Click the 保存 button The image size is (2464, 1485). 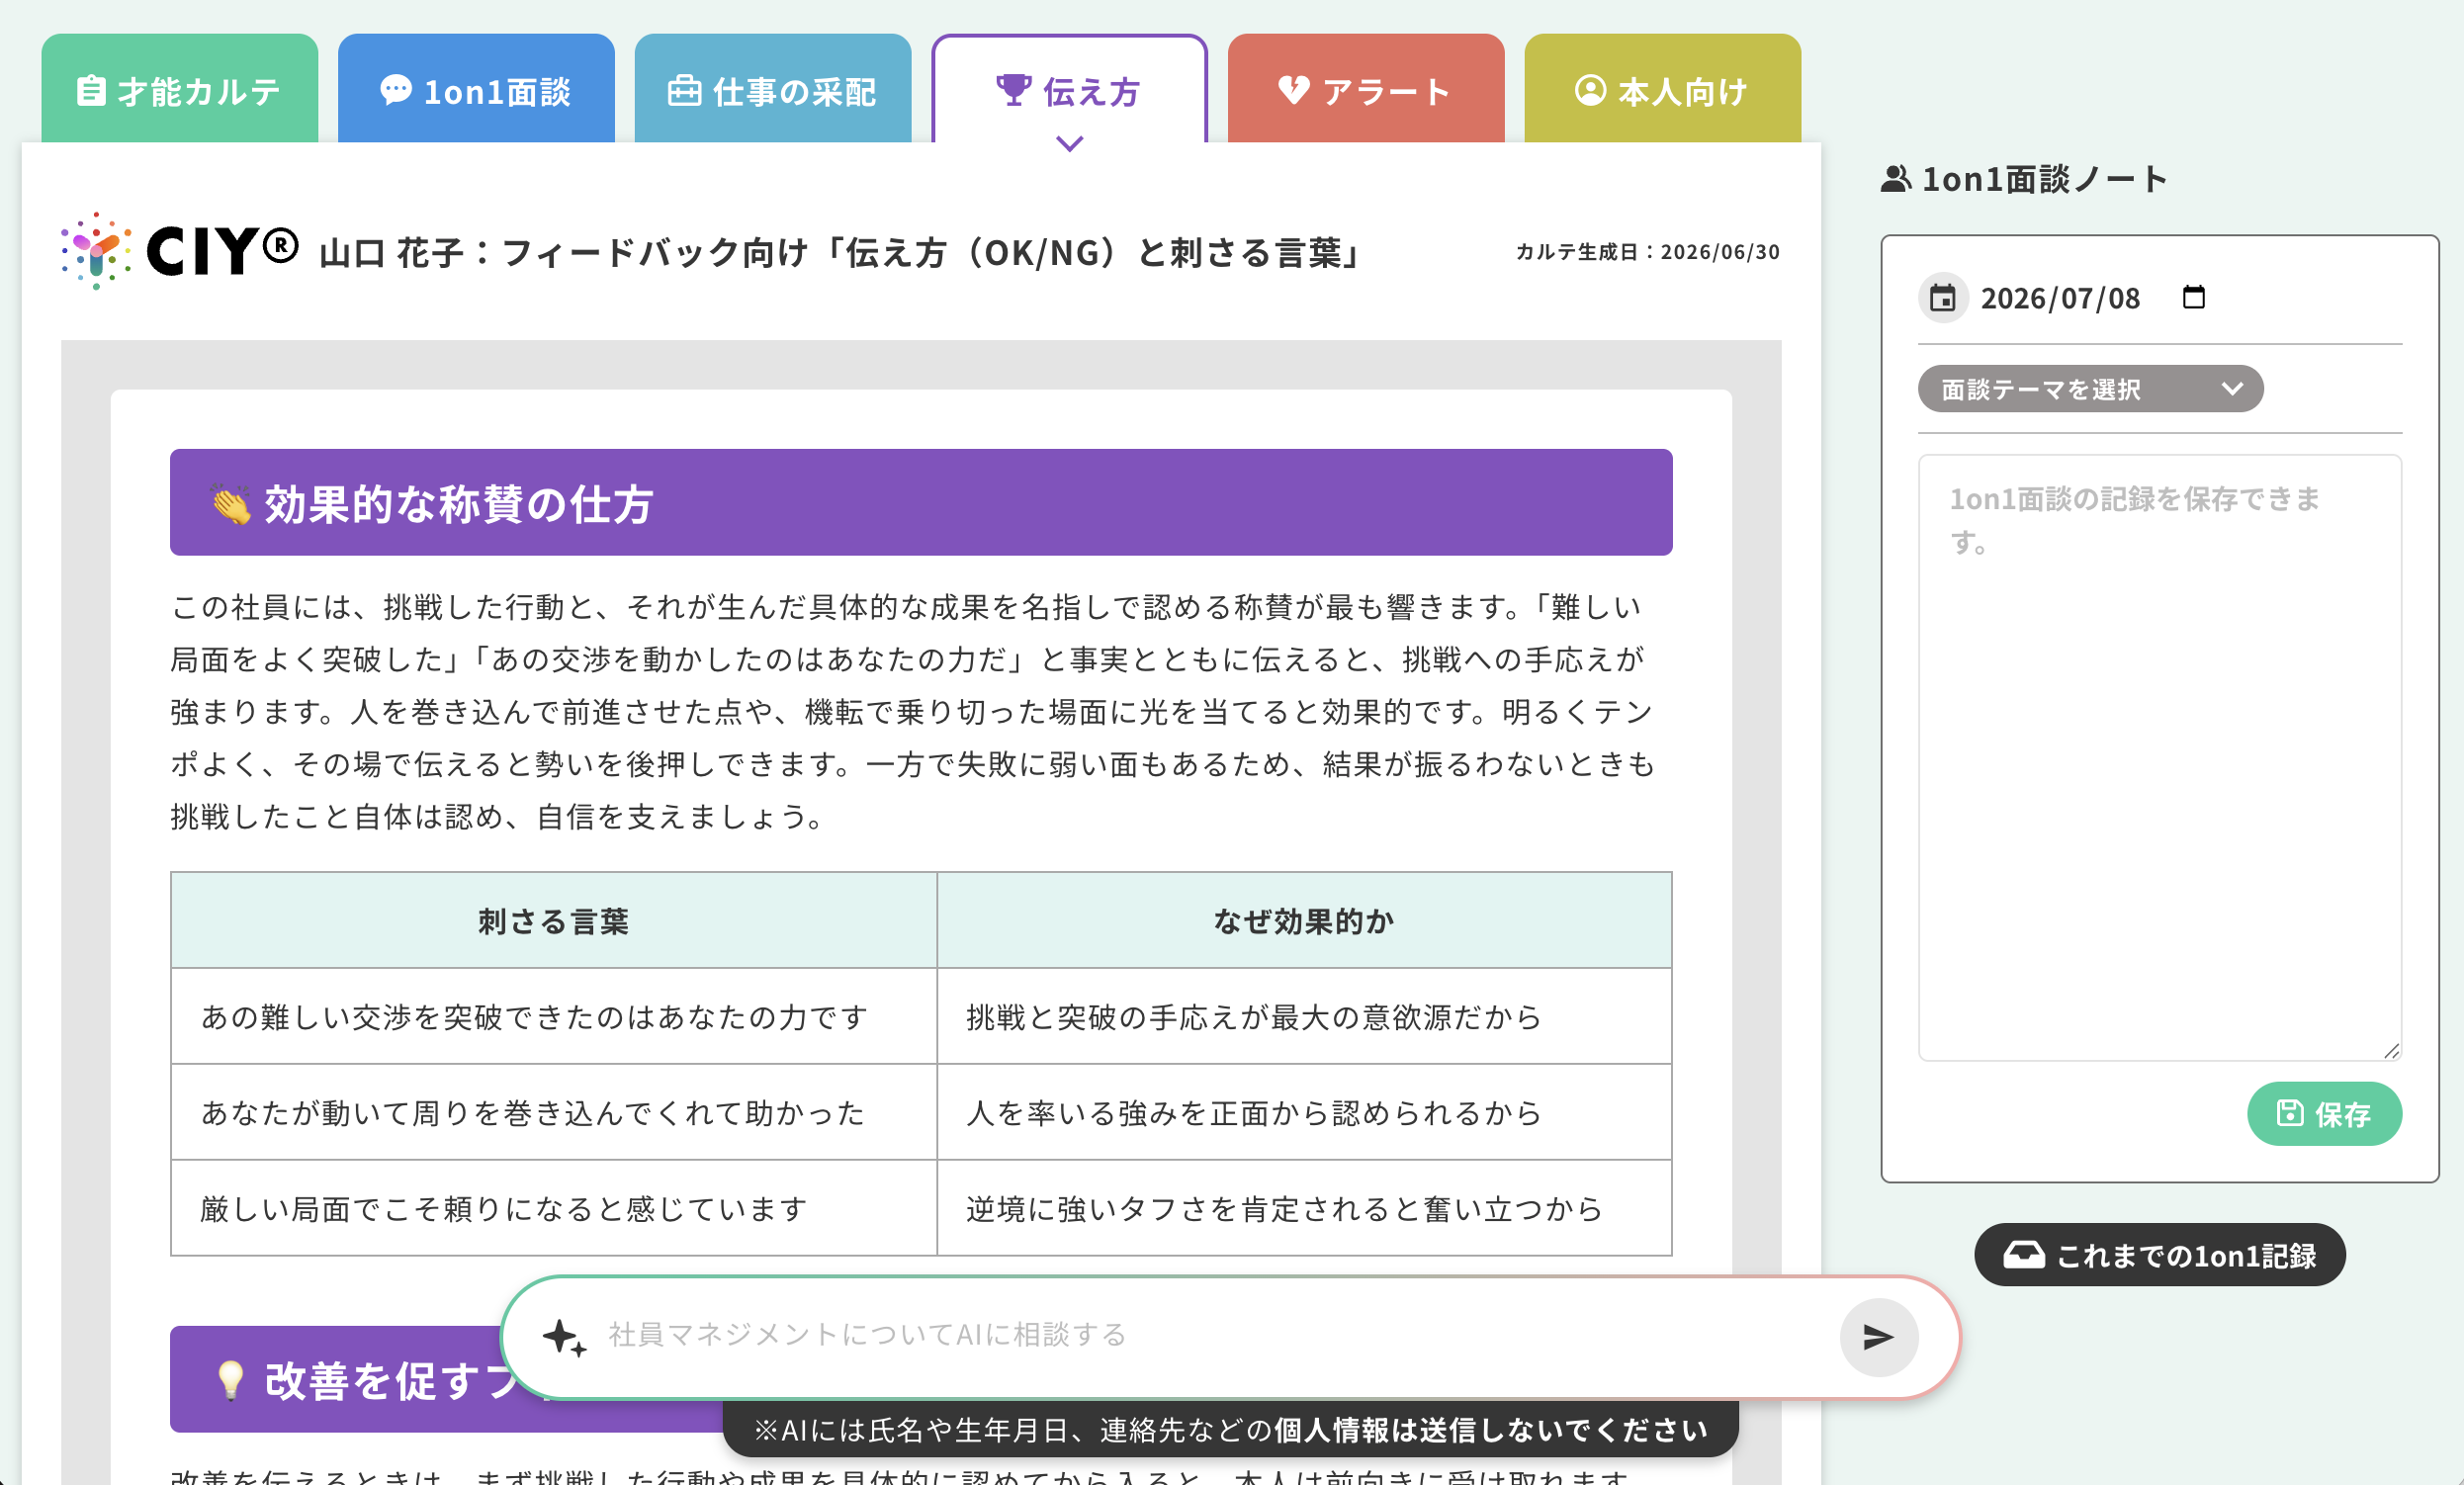click(x=2323, y=1113)
